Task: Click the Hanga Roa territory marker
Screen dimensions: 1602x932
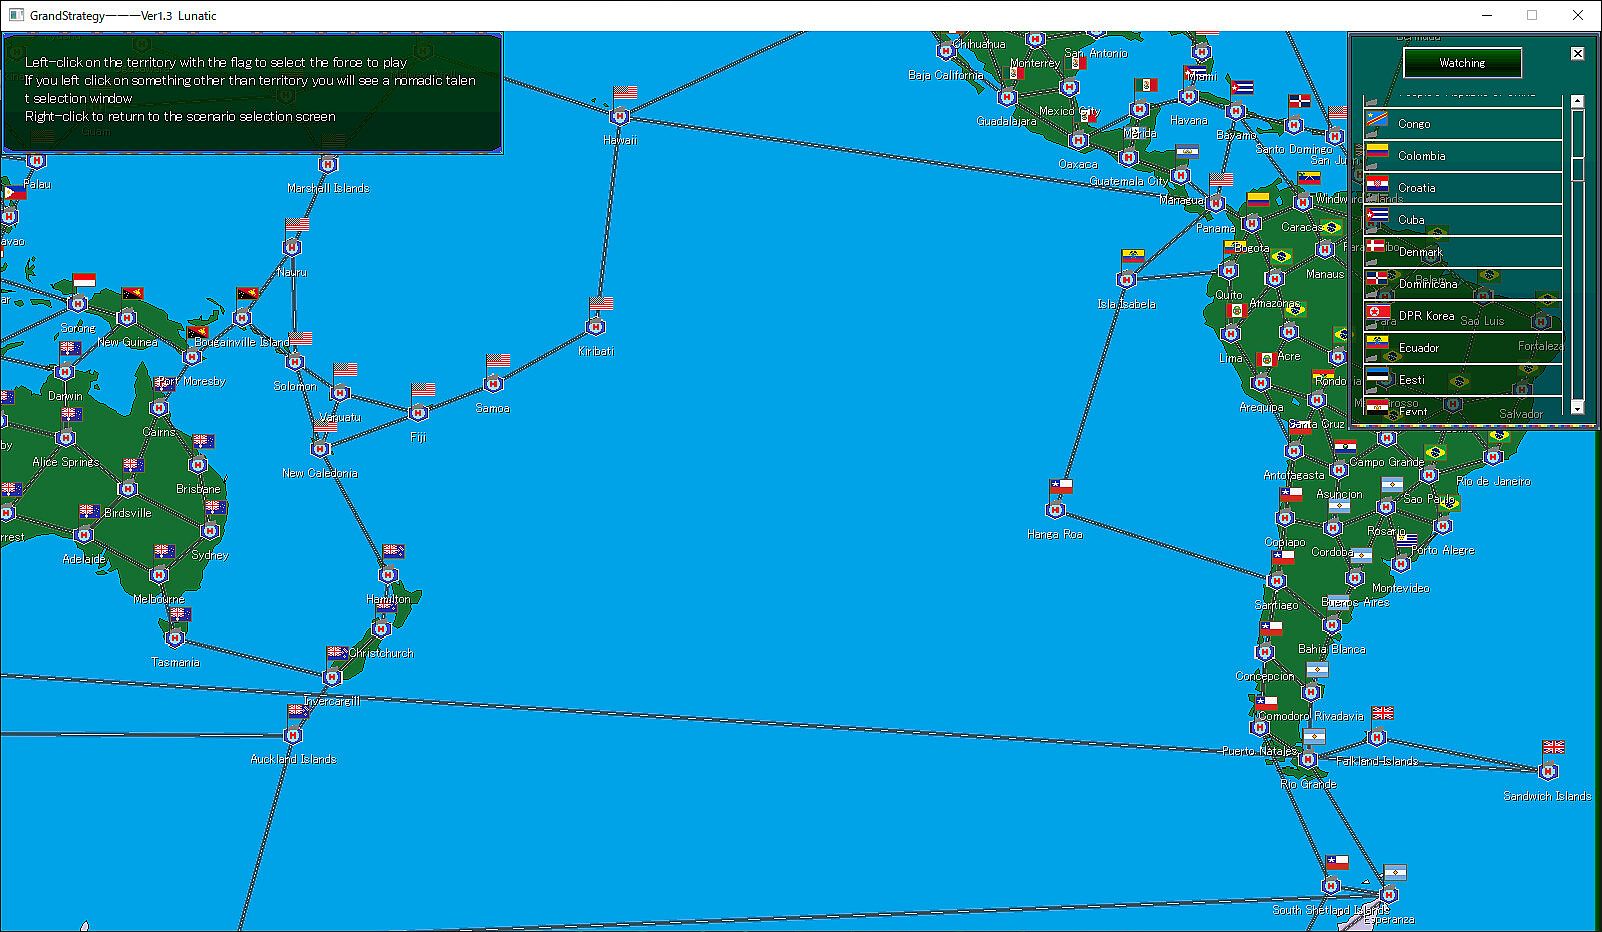Action: (x=1056, y=510)
